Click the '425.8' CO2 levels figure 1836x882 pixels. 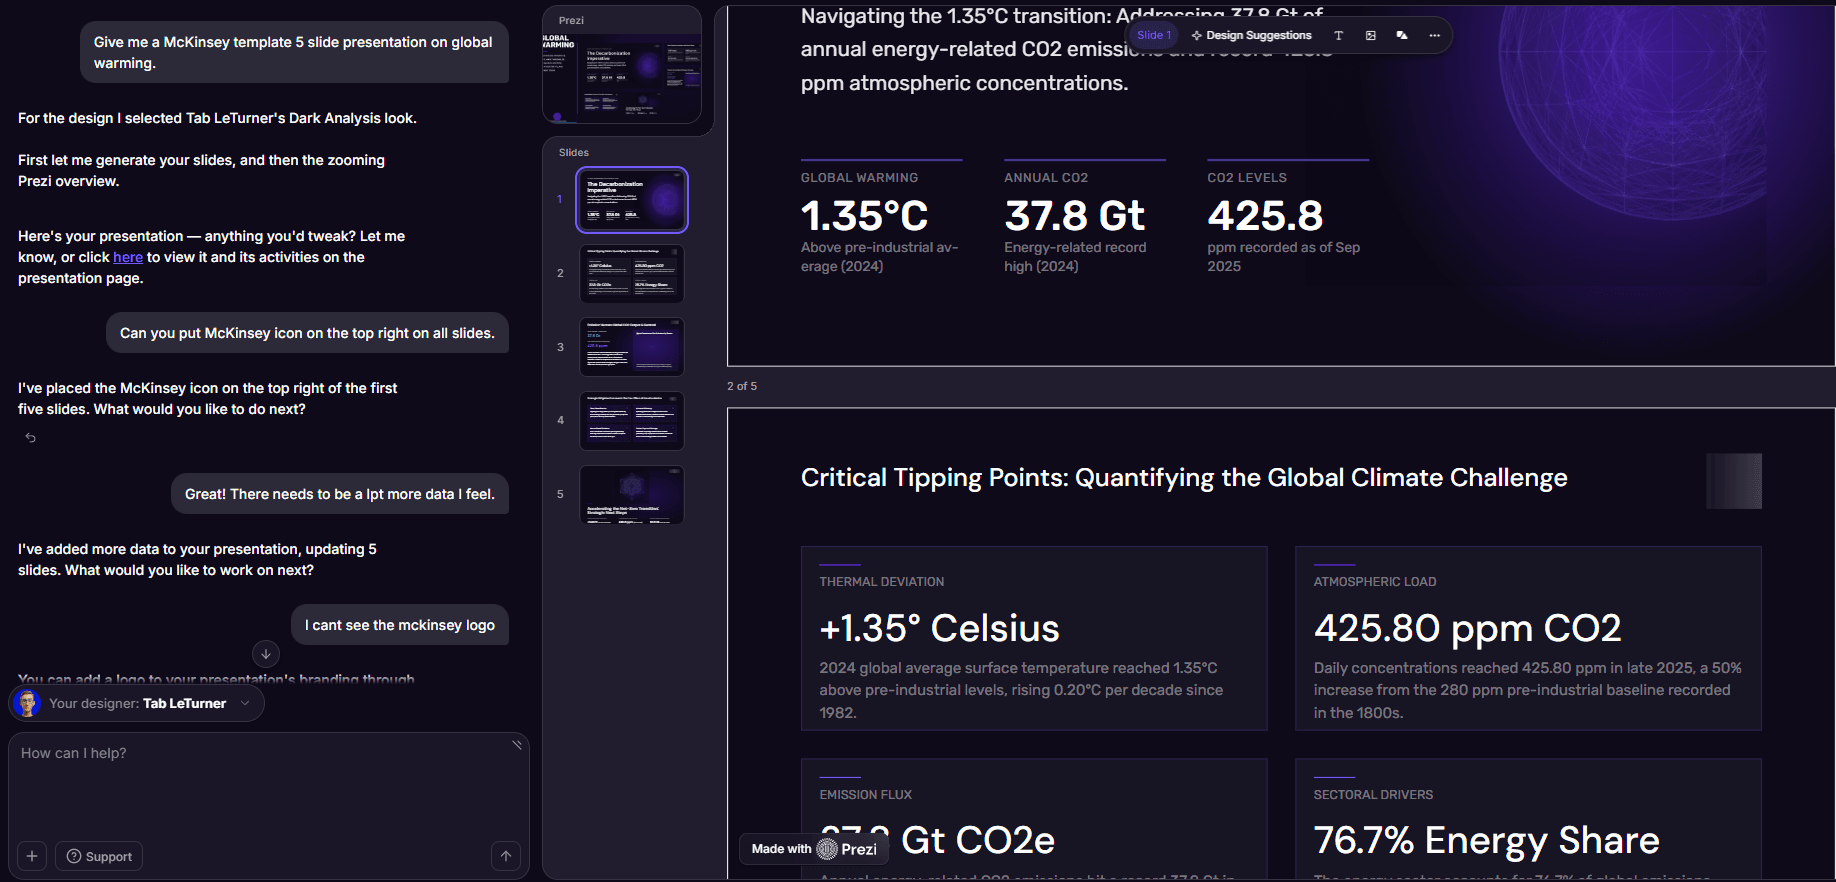pos(1265,216)
